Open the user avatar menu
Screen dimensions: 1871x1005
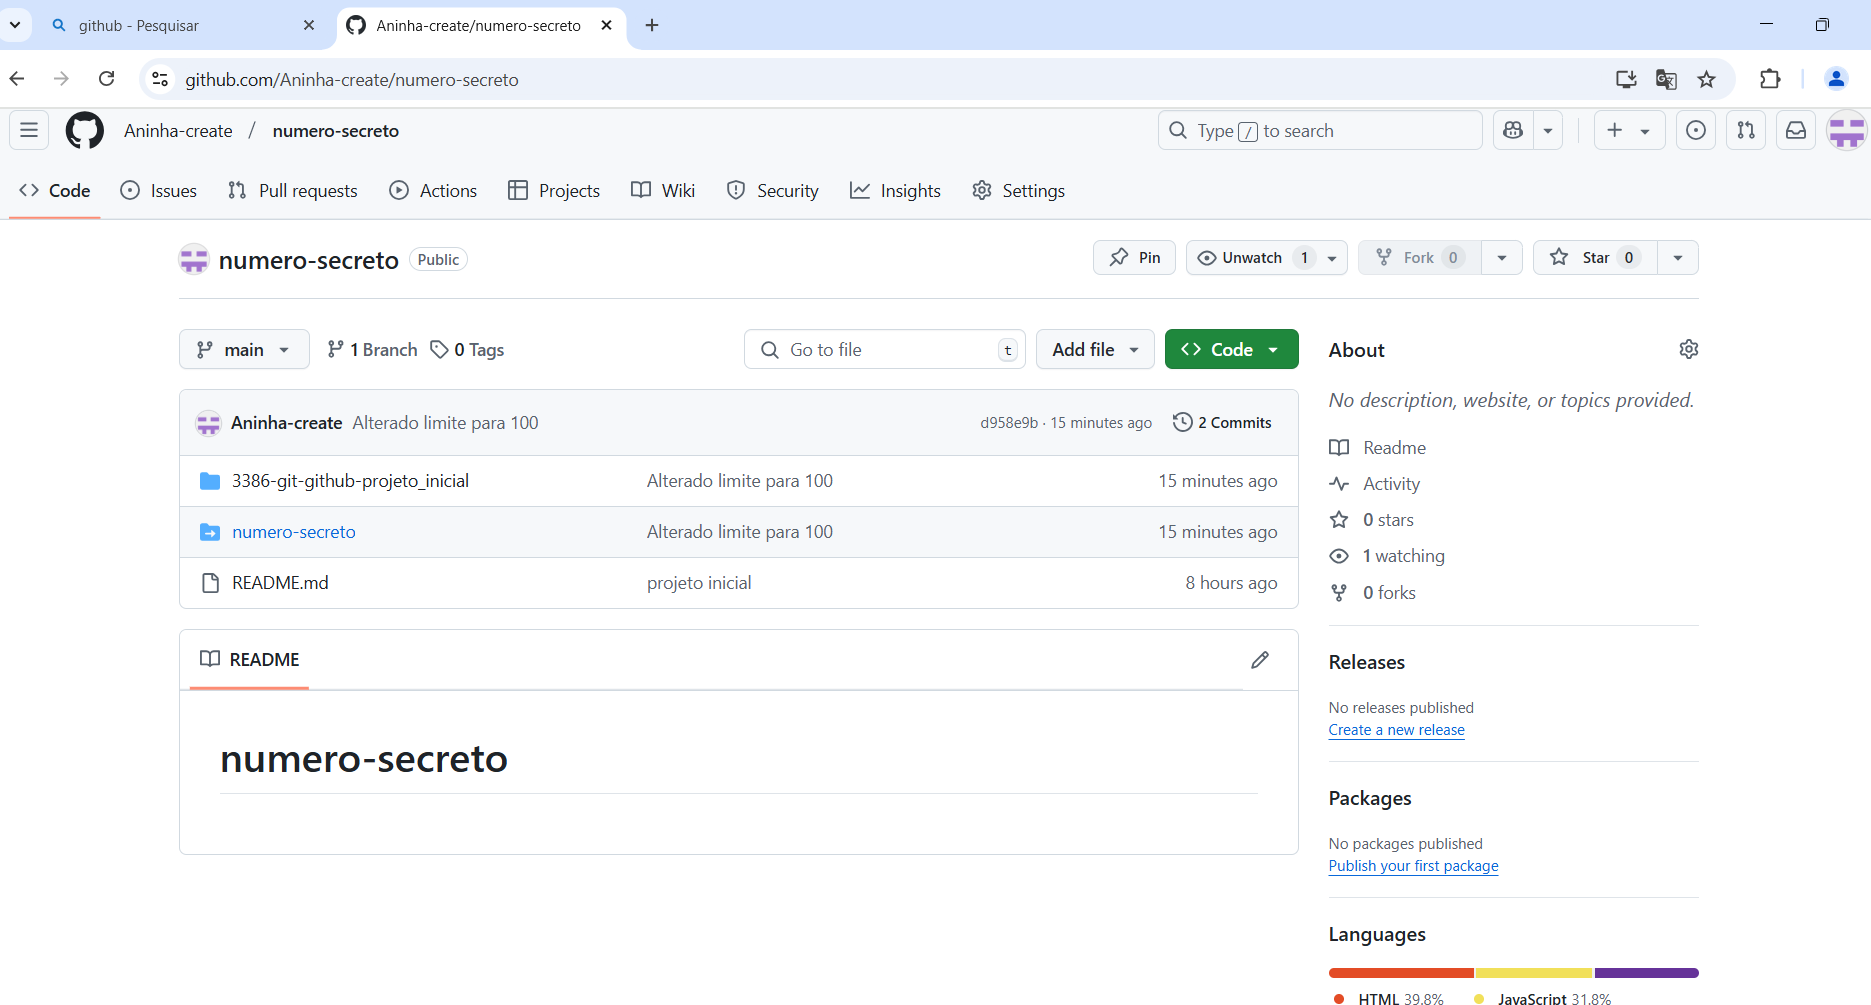[x=1846, y=130]
